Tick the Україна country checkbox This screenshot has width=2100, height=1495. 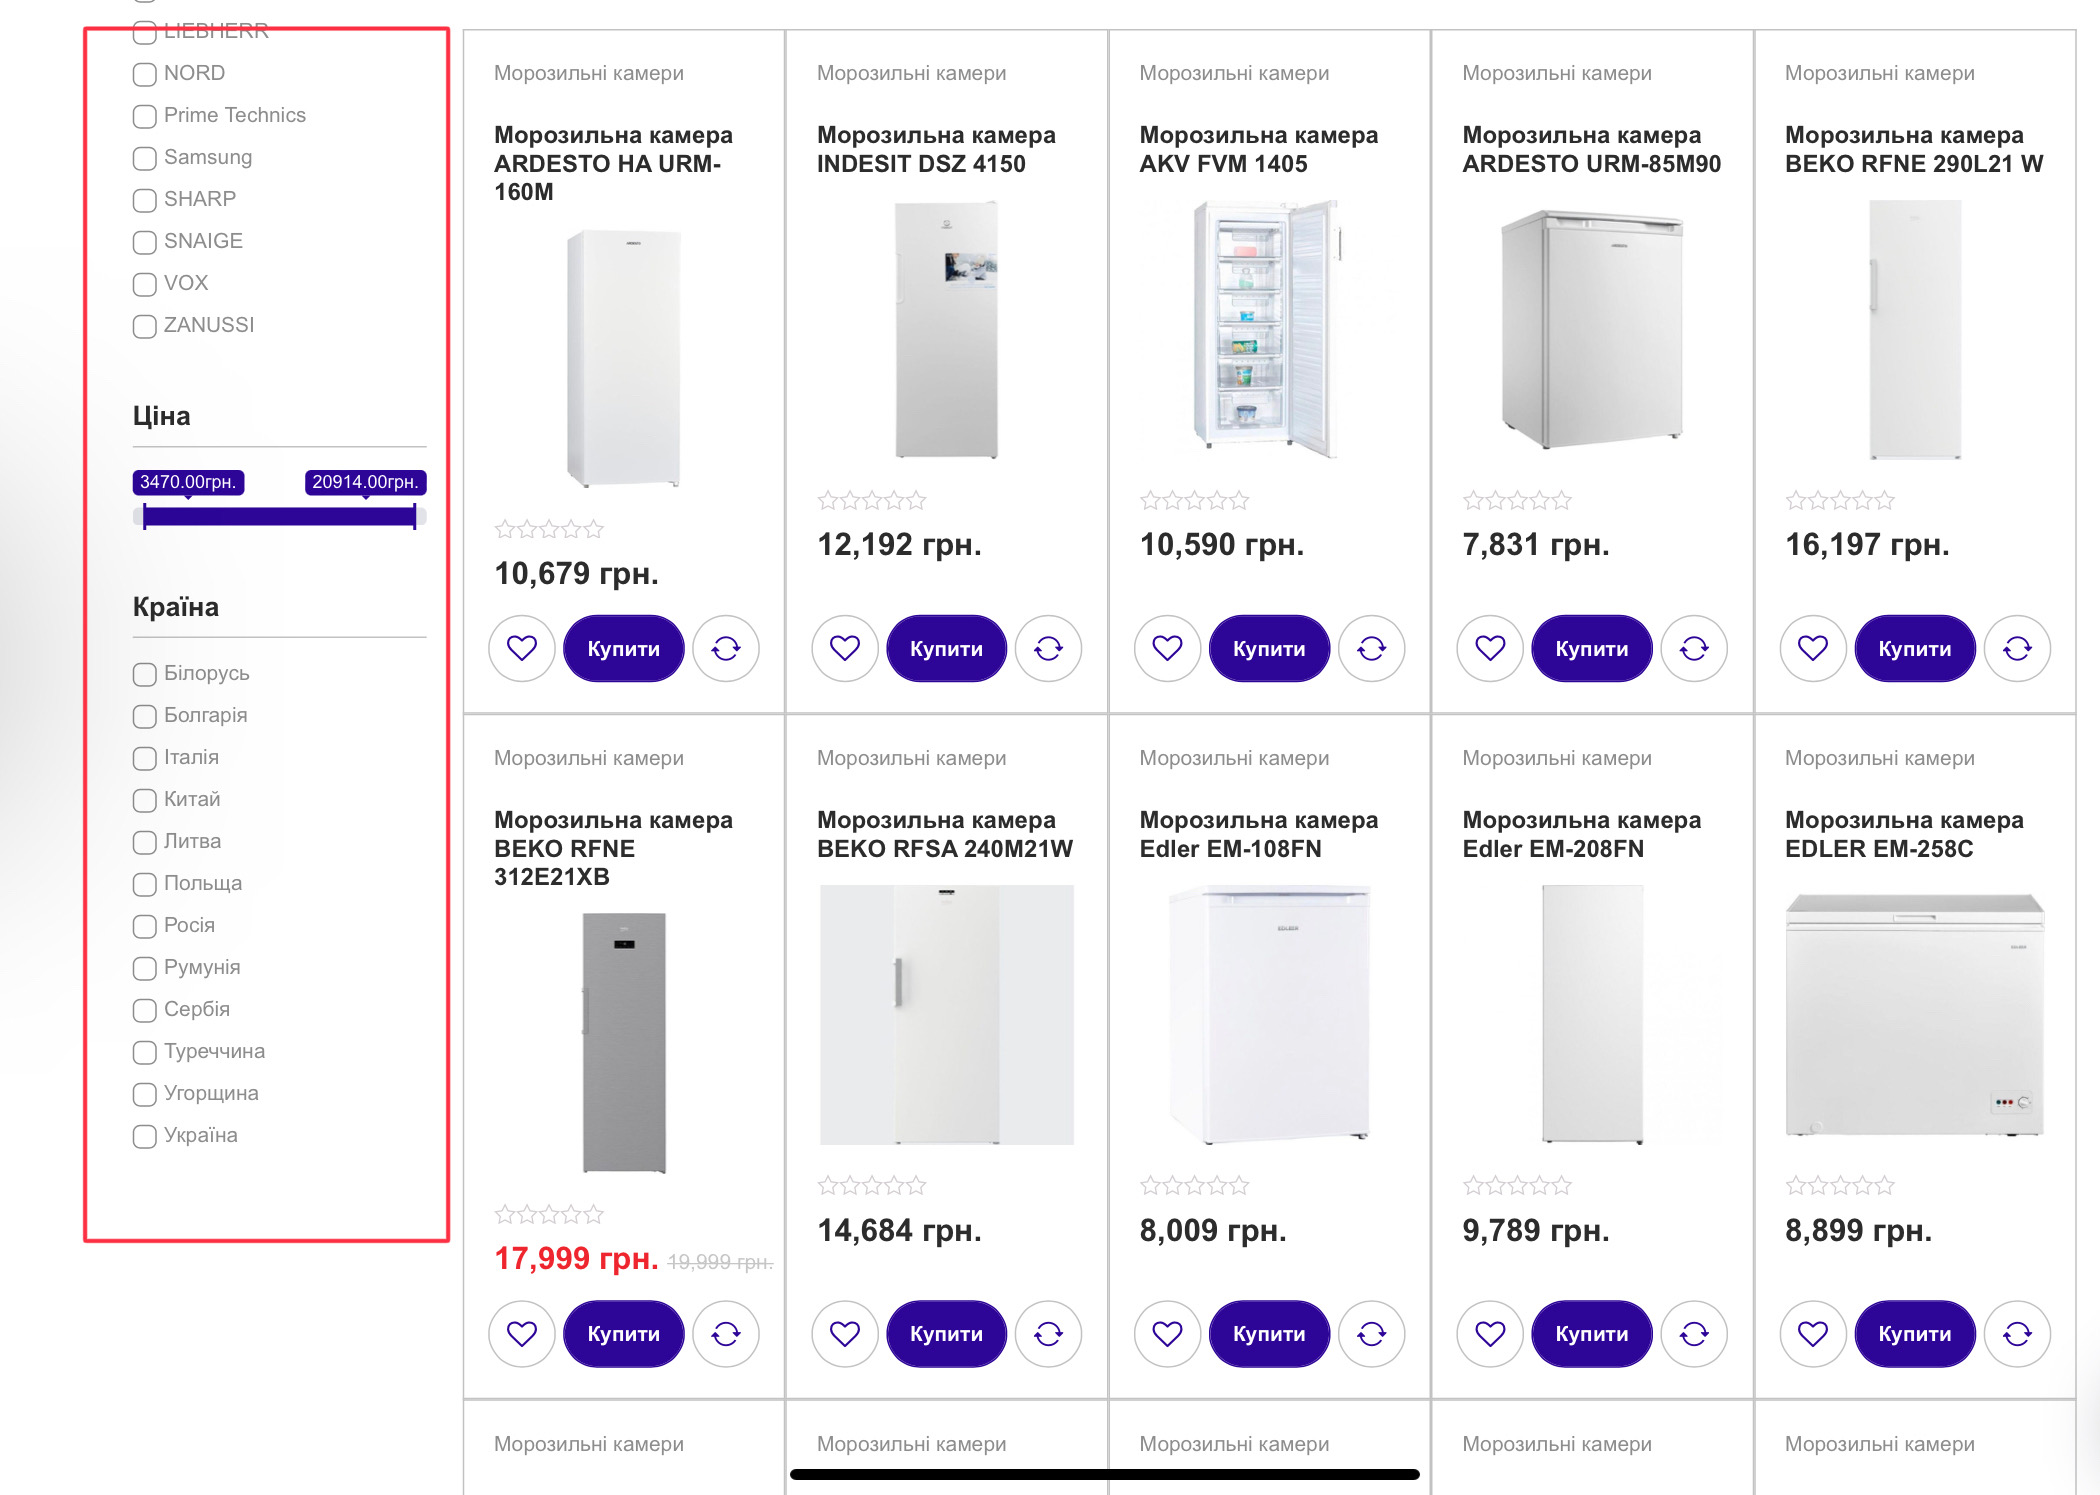[145, 1137]
